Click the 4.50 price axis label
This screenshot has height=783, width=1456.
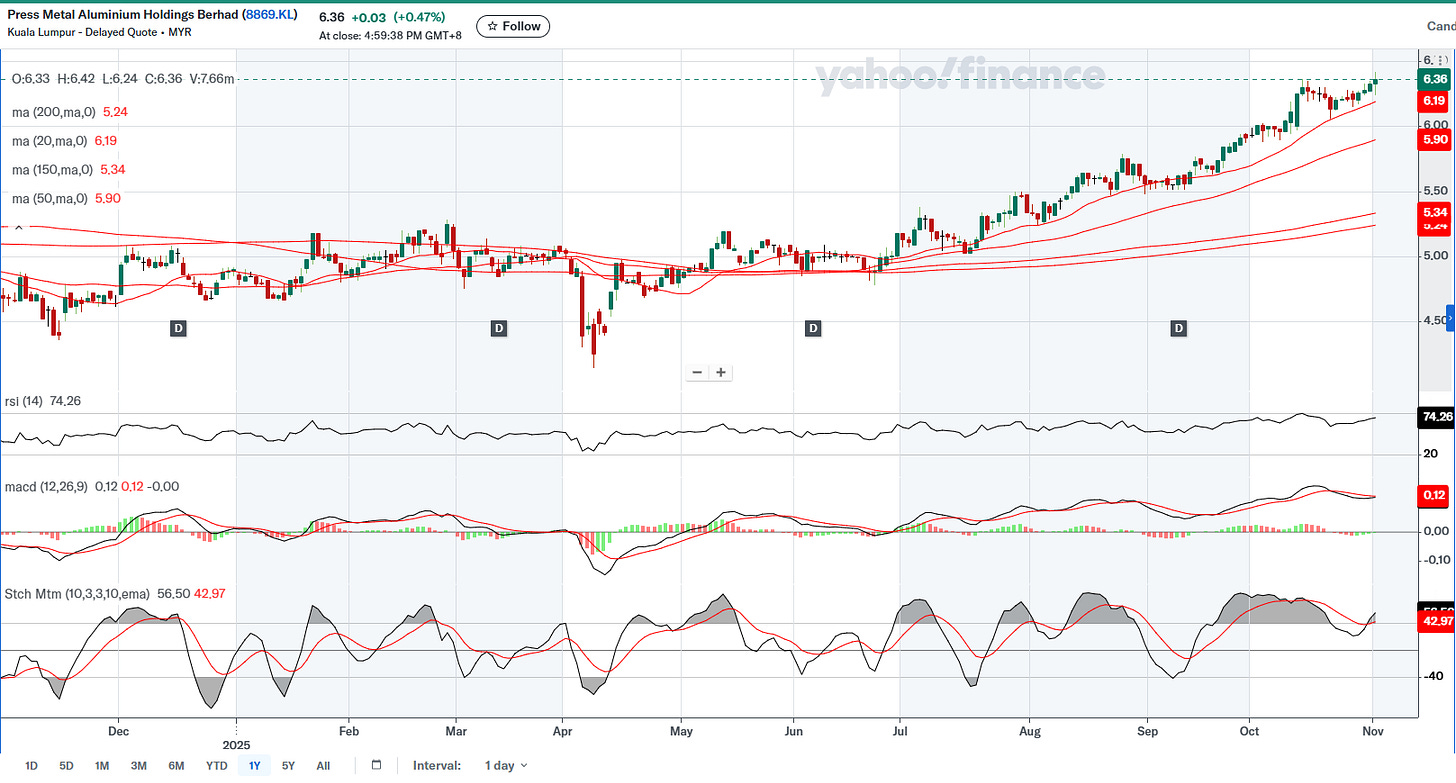pos(1436,320)
